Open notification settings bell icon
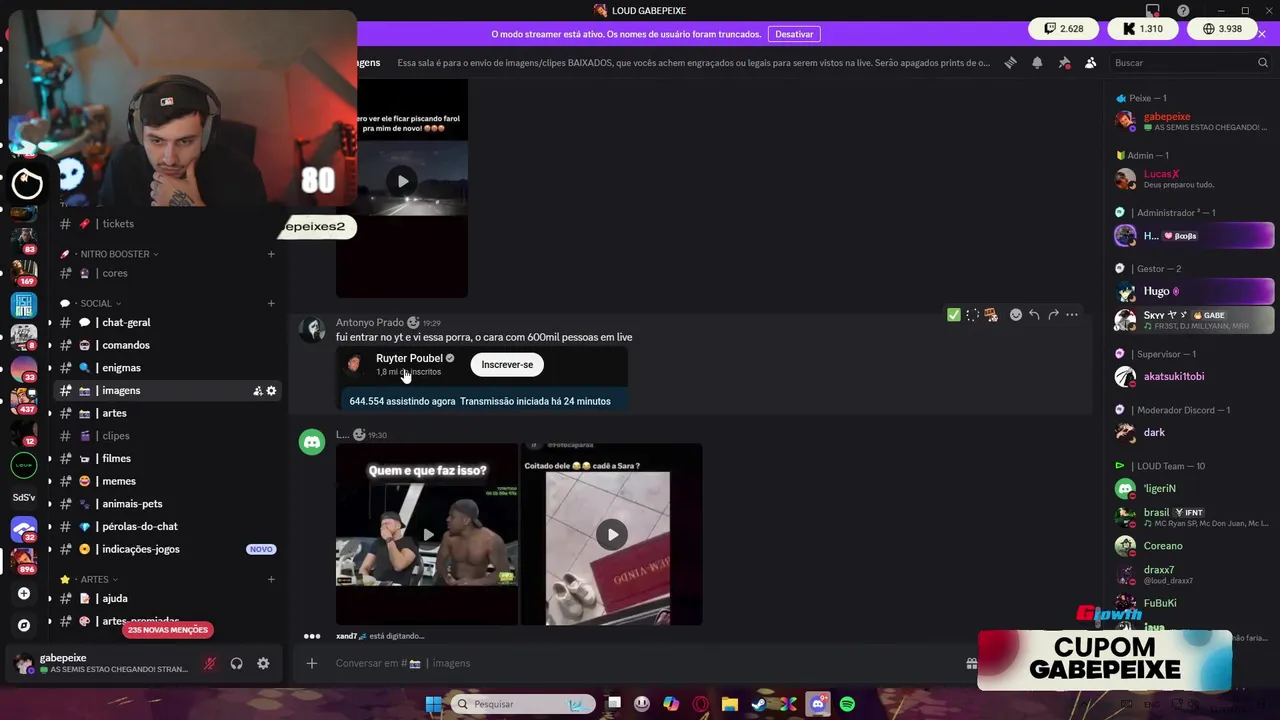This screenshot has height=720, width=1280. coord(1037,62)
